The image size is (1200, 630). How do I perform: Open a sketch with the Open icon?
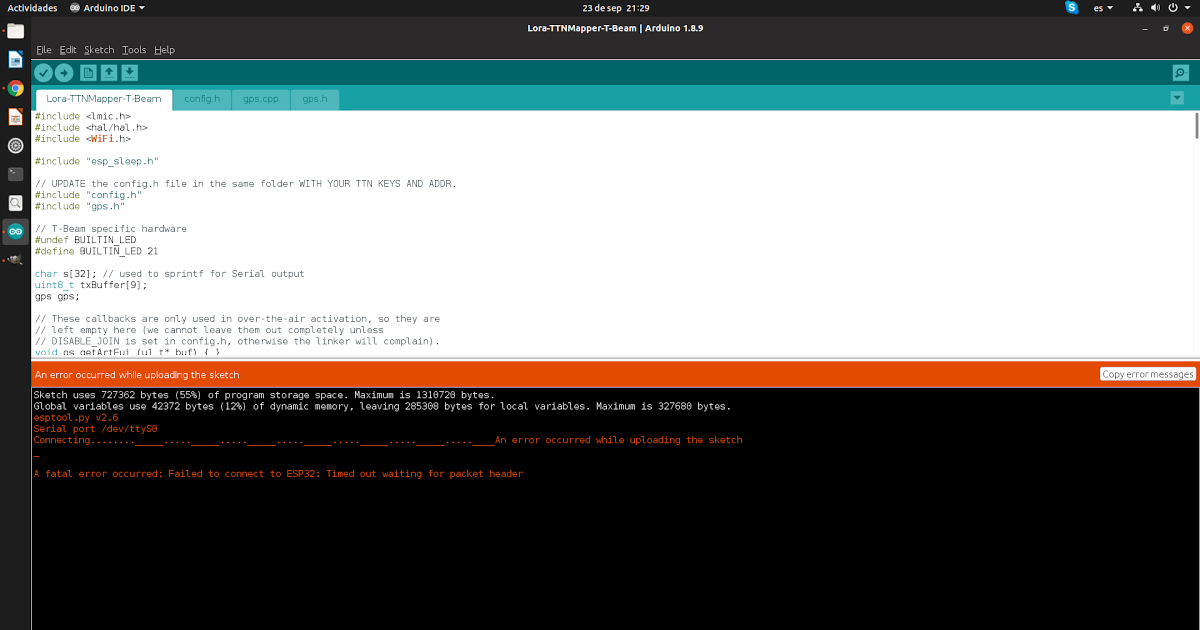109,72
